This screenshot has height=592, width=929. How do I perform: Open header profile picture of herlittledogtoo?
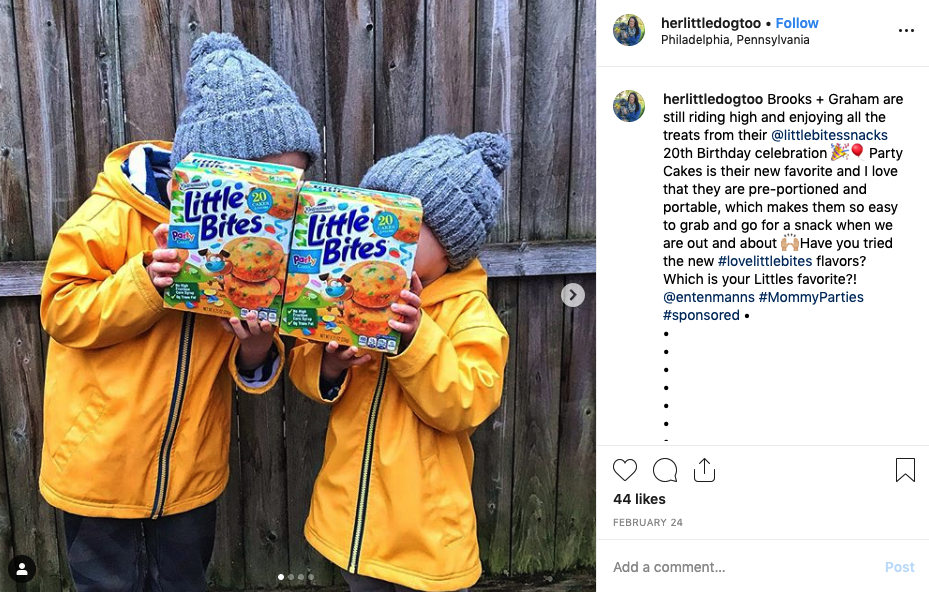tap(629, 30)
